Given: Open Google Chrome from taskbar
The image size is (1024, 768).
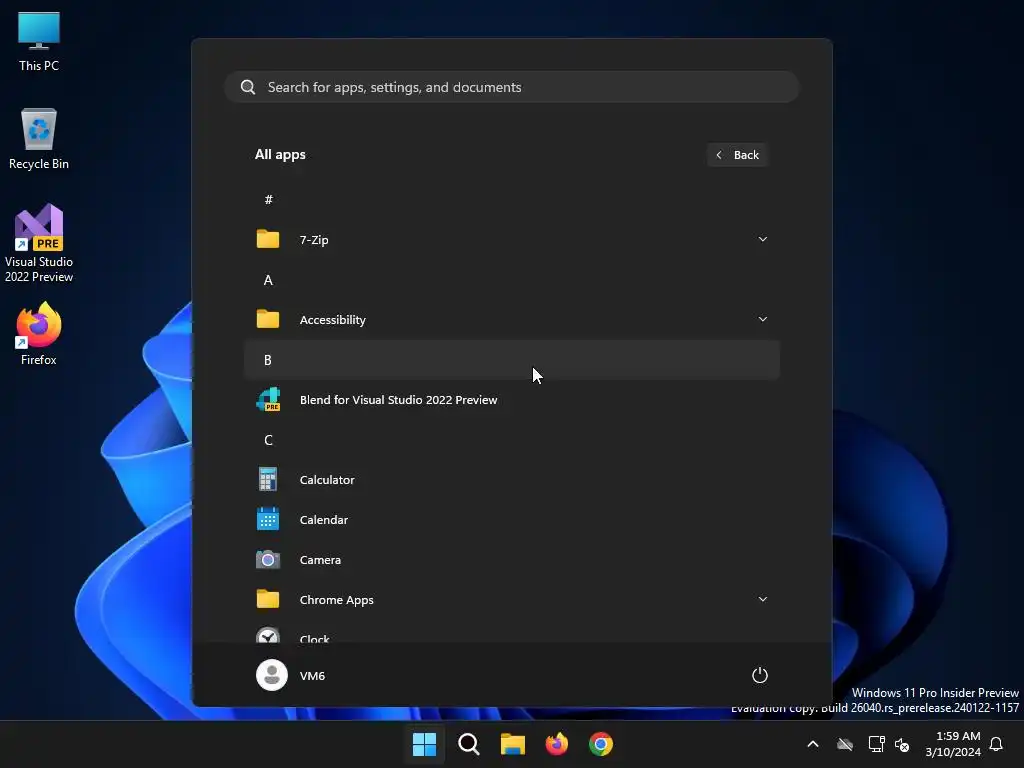Looking at the screenshot, I should tap(601, 744).
